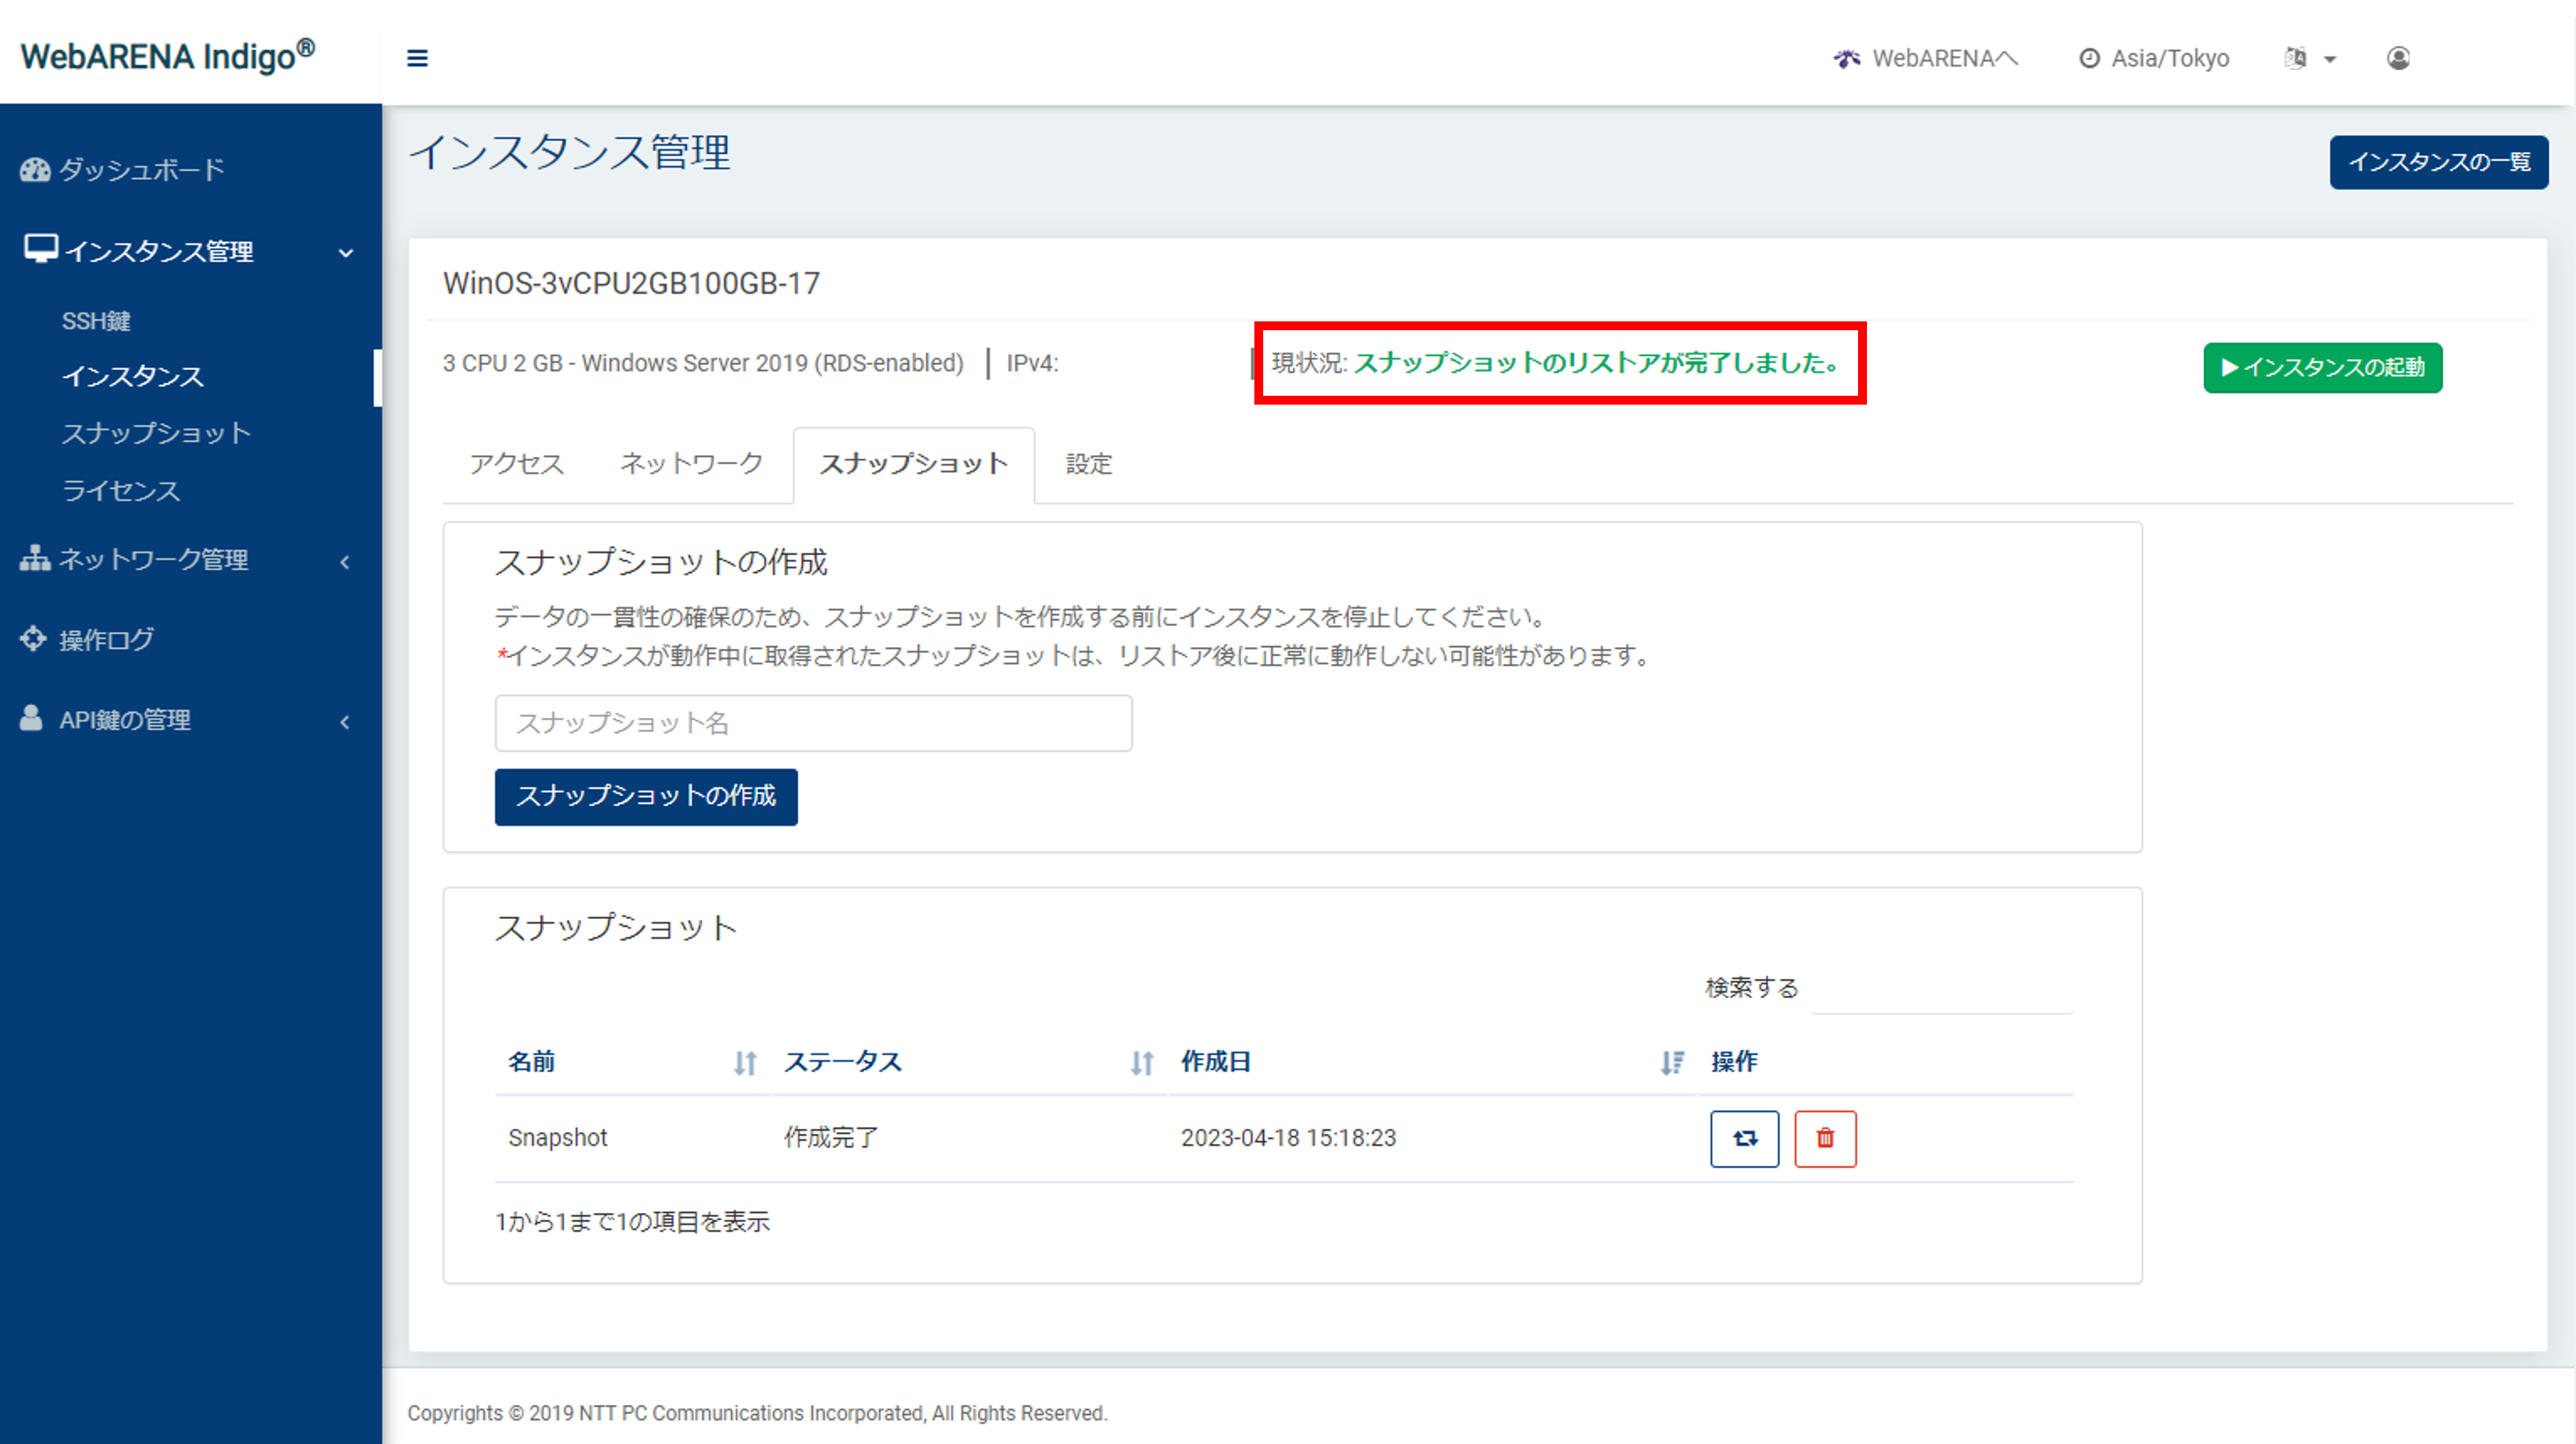Open the WebARENAへ link
The image size is (2576, 1444).
1926,58
